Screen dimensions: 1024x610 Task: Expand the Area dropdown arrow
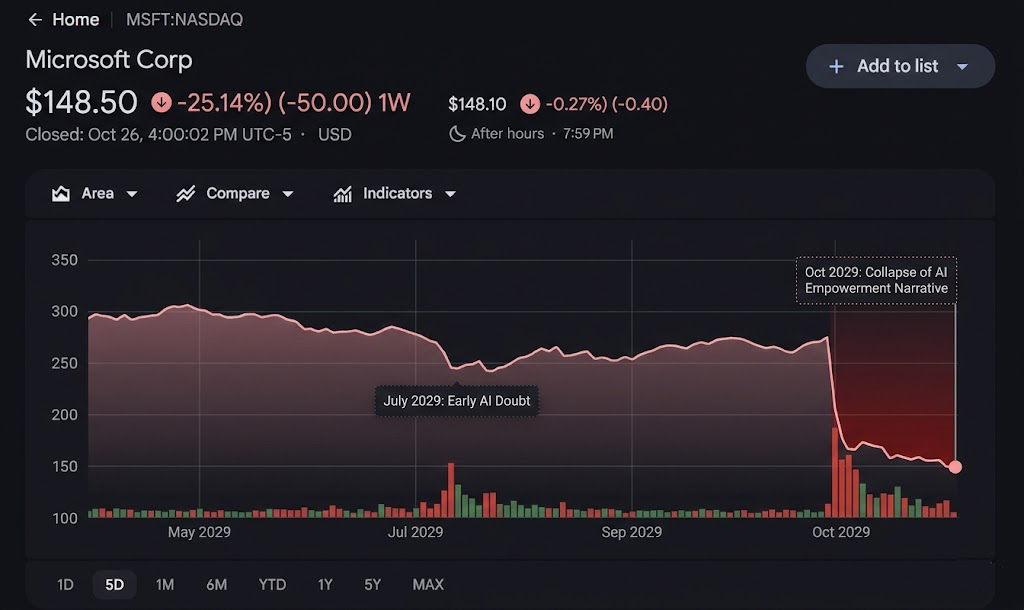pos(132,194)
